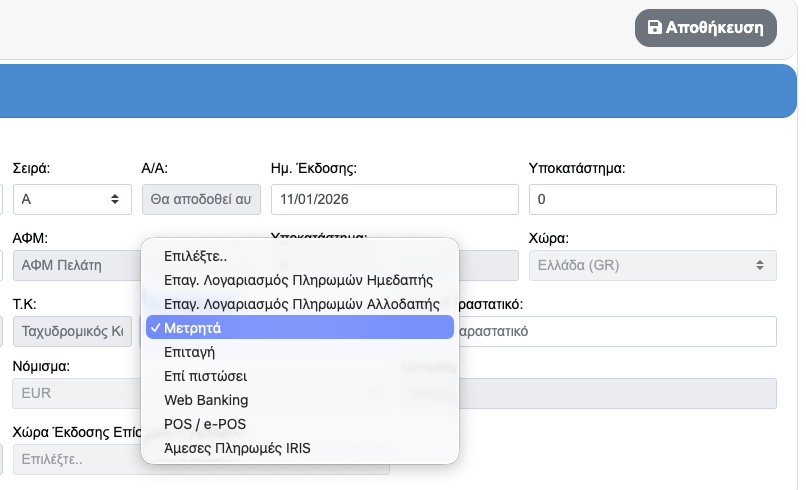Click the Ημ. Έκδοσης date field
806x490 pixels.
coord(394,199)
